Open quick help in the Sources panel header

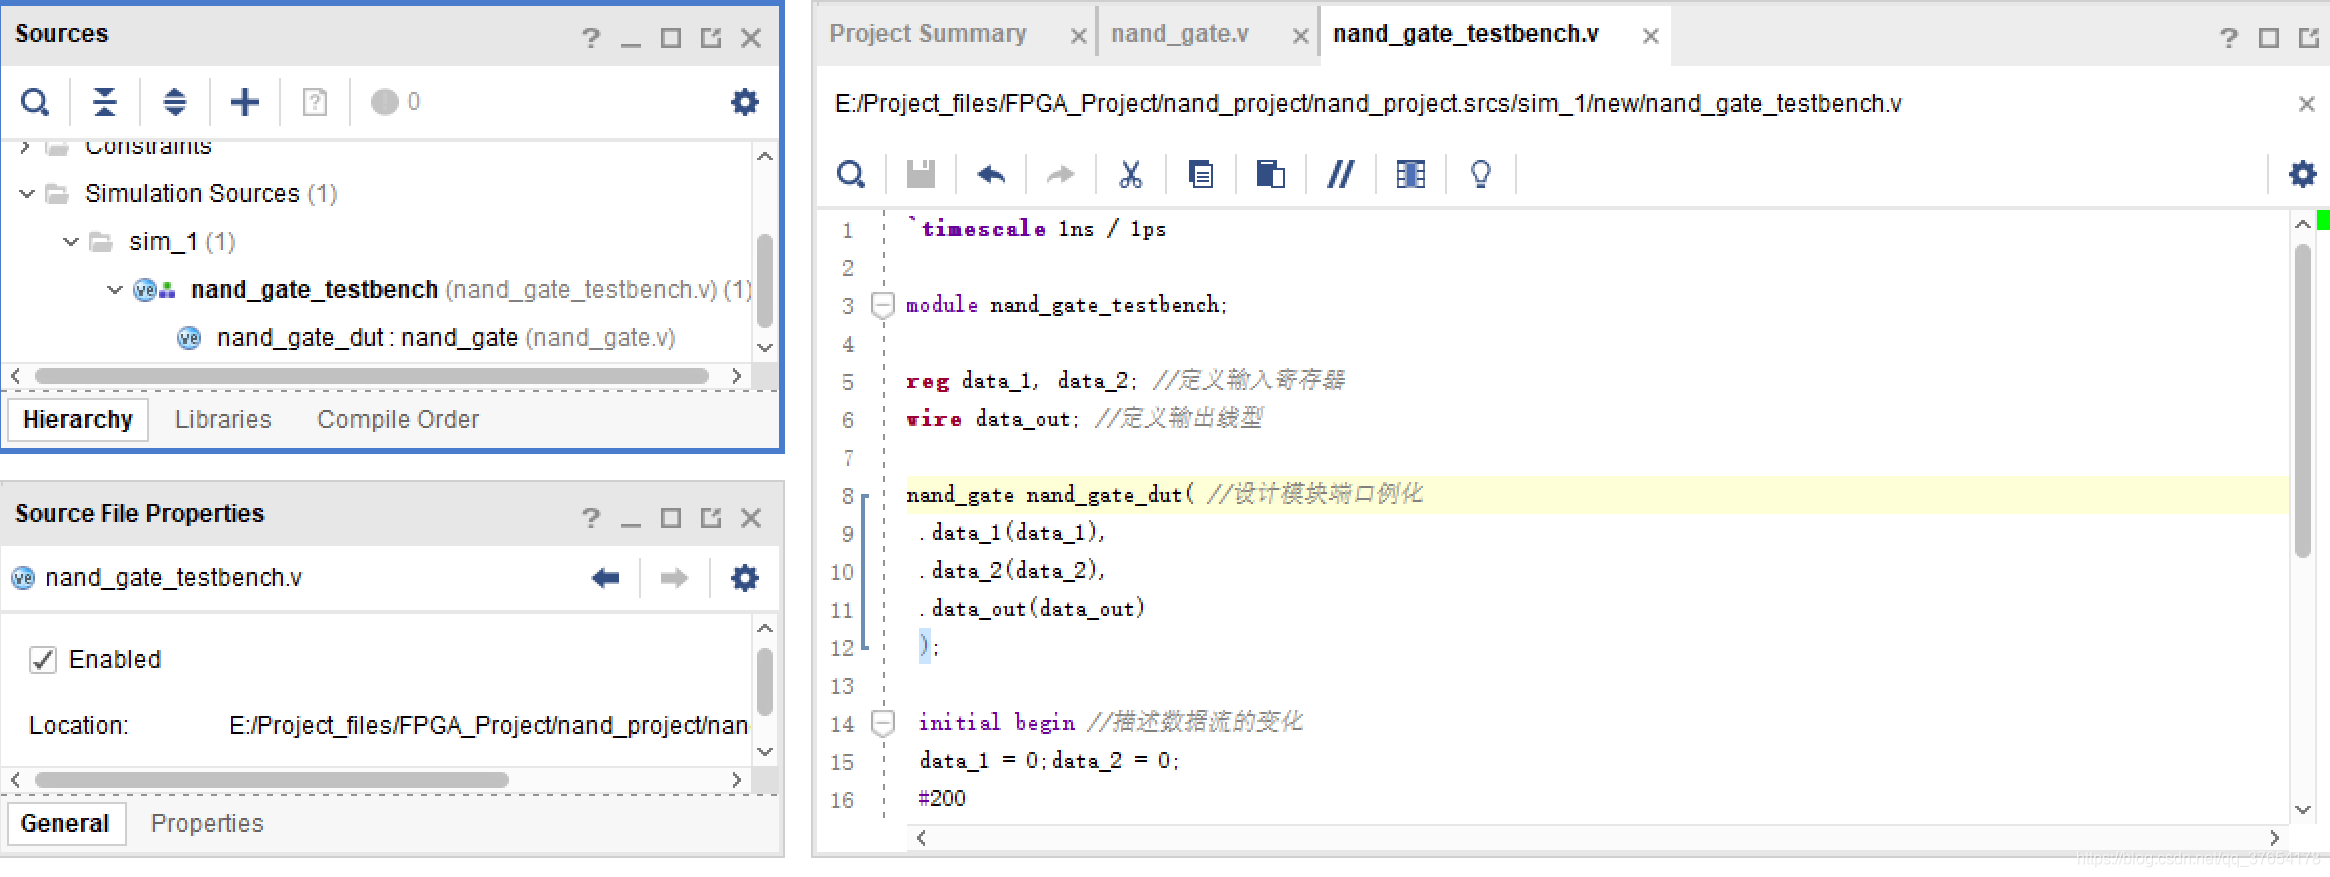tap(591, 38)
